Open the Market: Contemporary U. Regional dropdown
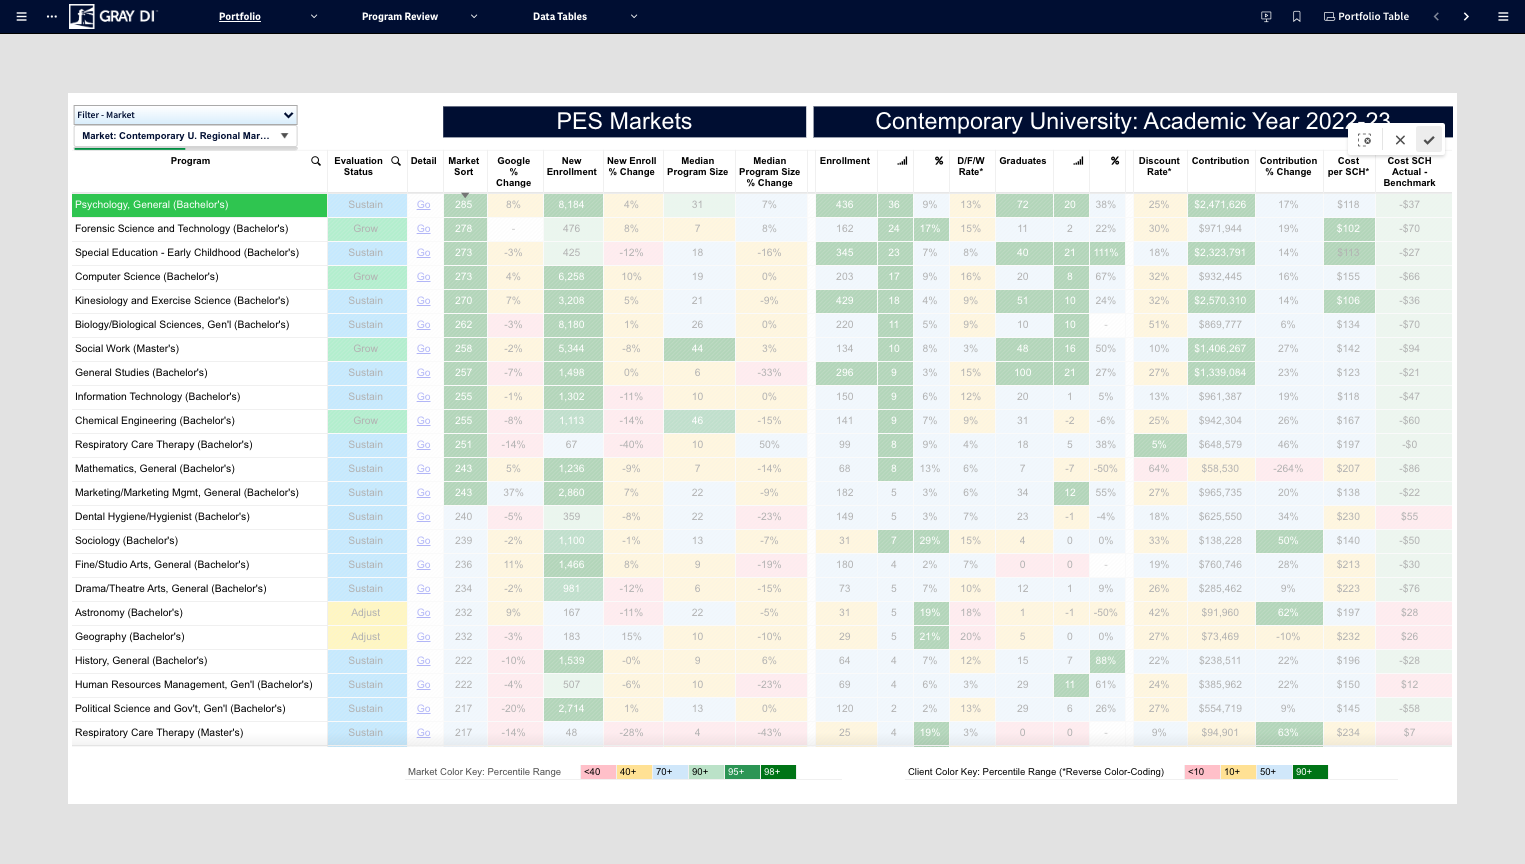This screenshot has height=864, width=1525. pyautogui.click(x=185, y=136)
